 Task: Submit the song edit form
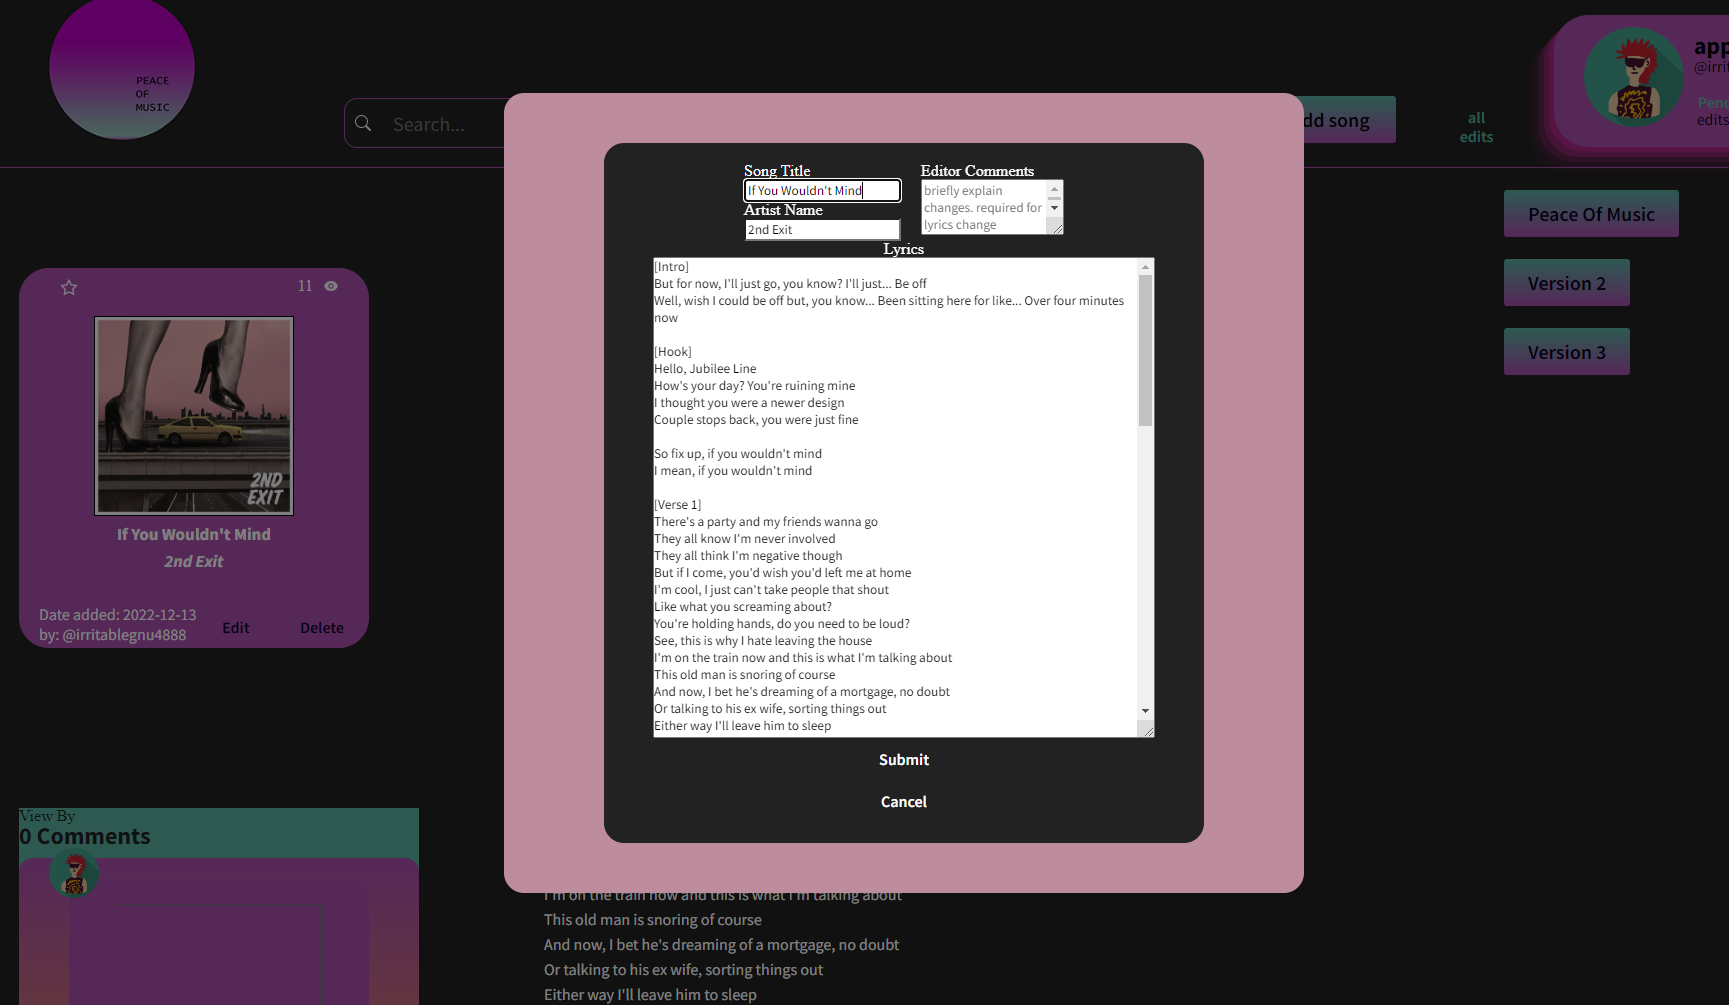point(903,759)
